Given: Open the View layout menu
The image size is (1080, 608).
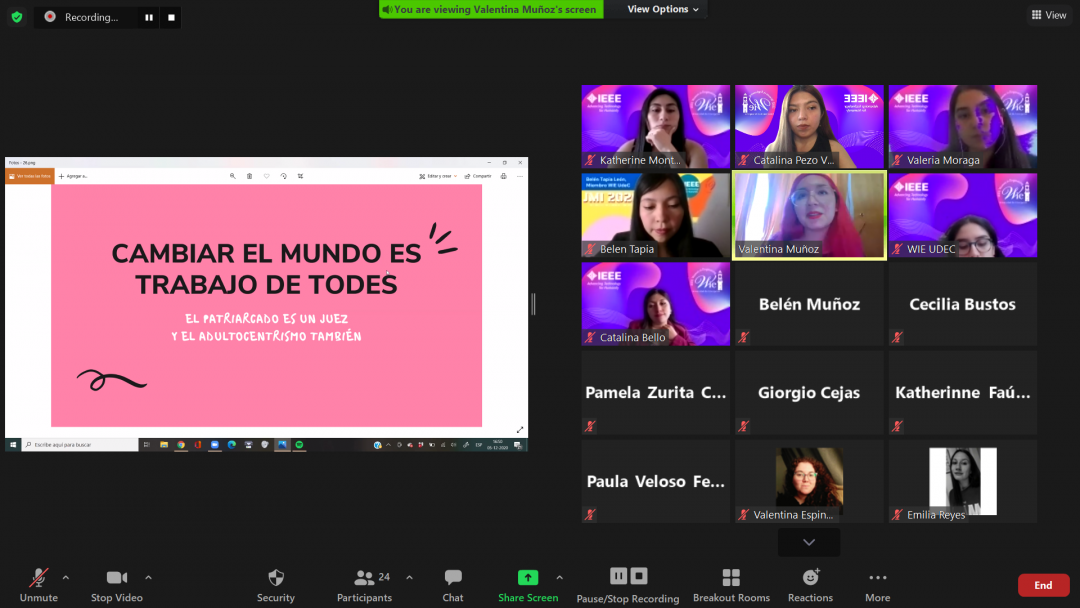Looking at the screenshot, I should 1048,15.
